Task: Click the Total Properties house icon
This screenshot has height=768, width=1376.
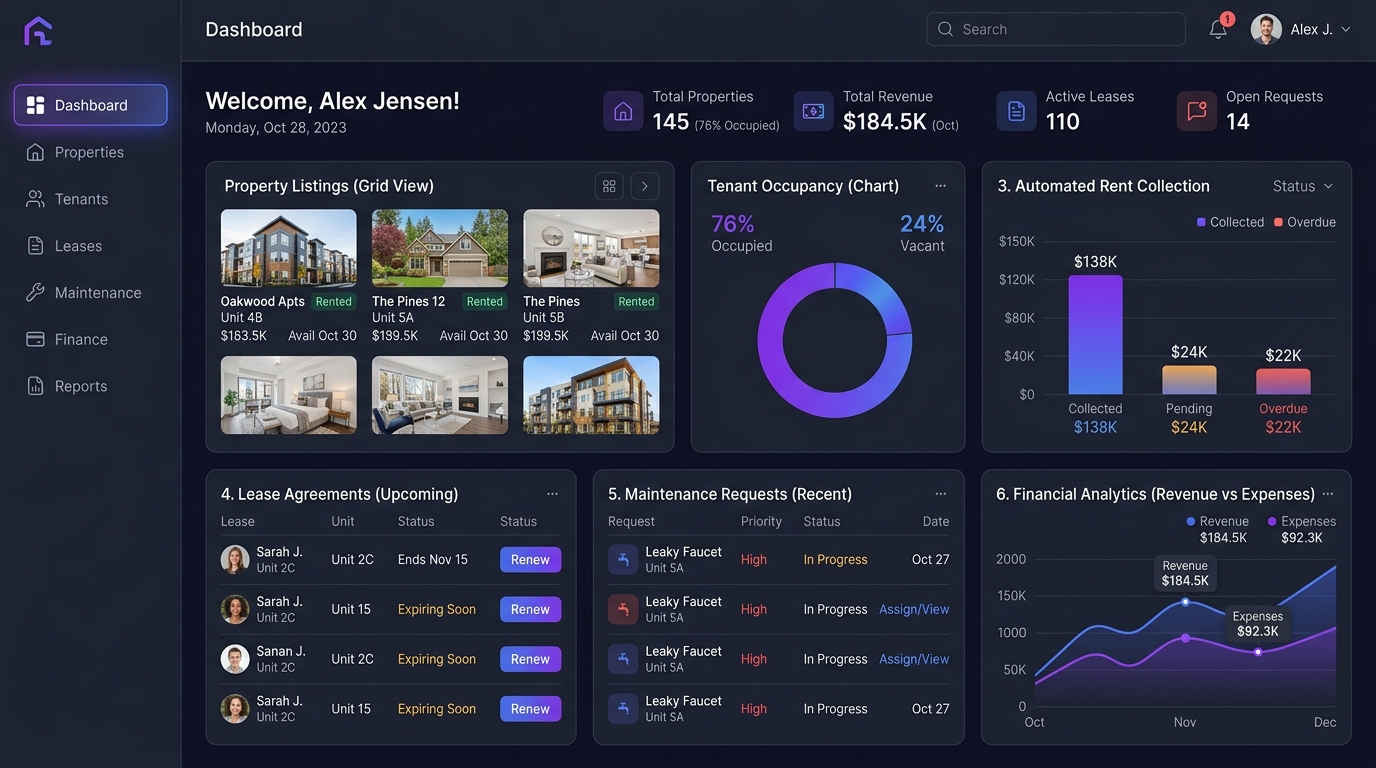Action: [x=623, y=111]
